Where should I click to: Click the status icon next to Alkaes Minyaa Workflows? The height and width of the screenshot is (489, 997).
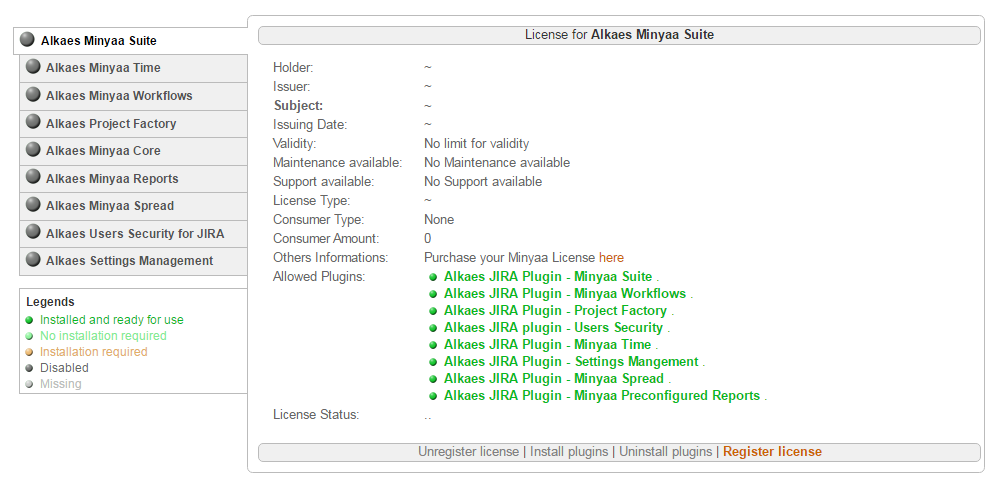(33, 95)
